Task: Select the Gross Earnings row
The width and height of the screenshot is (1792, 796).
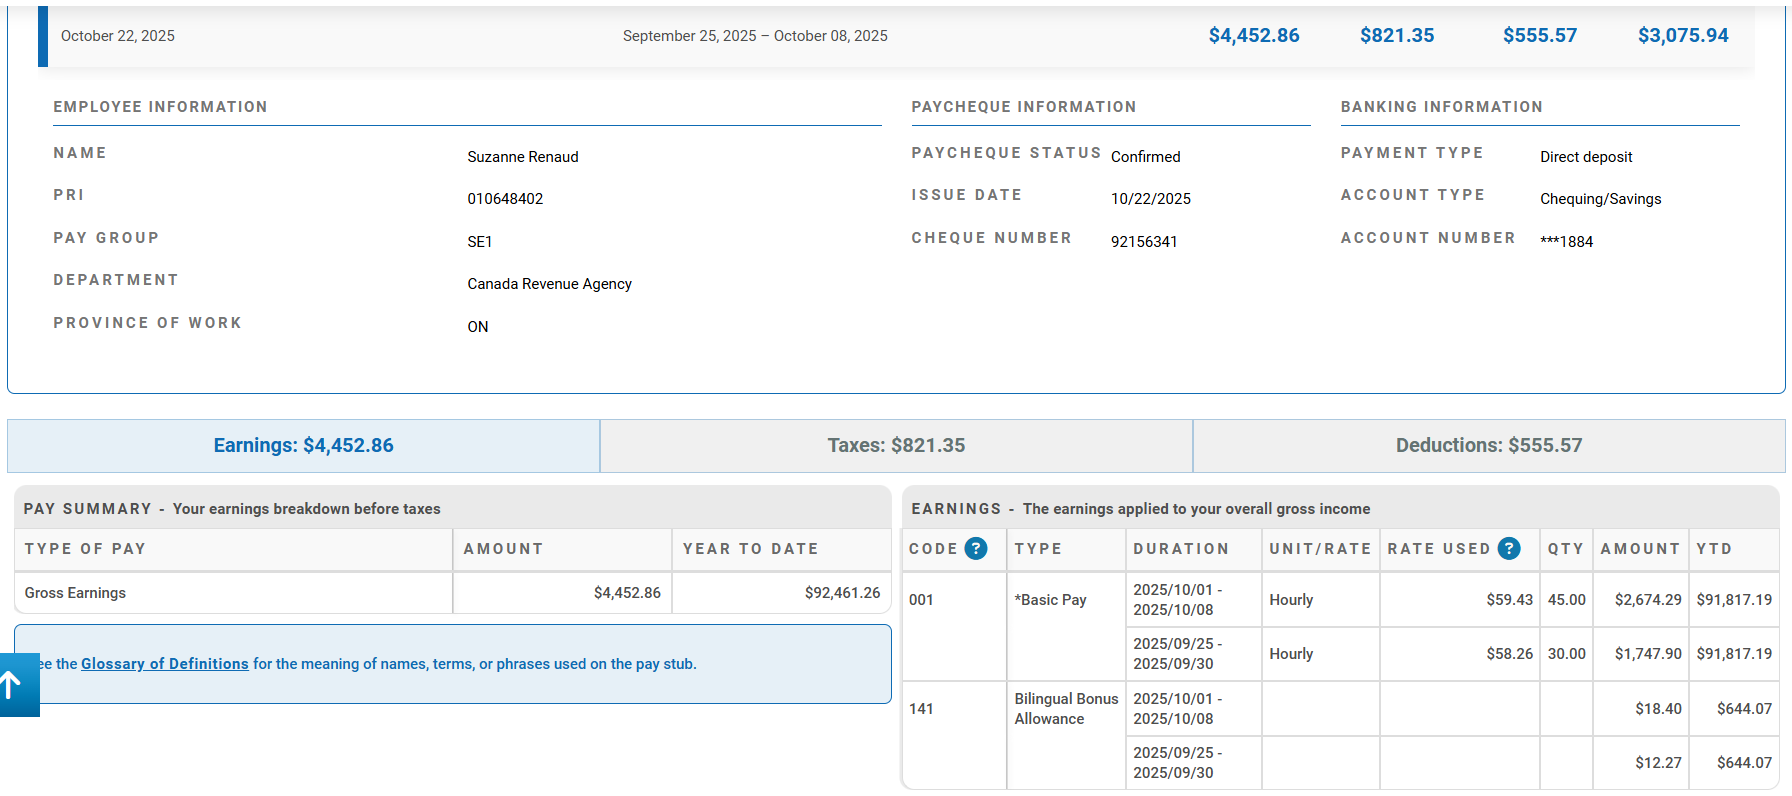Action: [x=76, y=593]
